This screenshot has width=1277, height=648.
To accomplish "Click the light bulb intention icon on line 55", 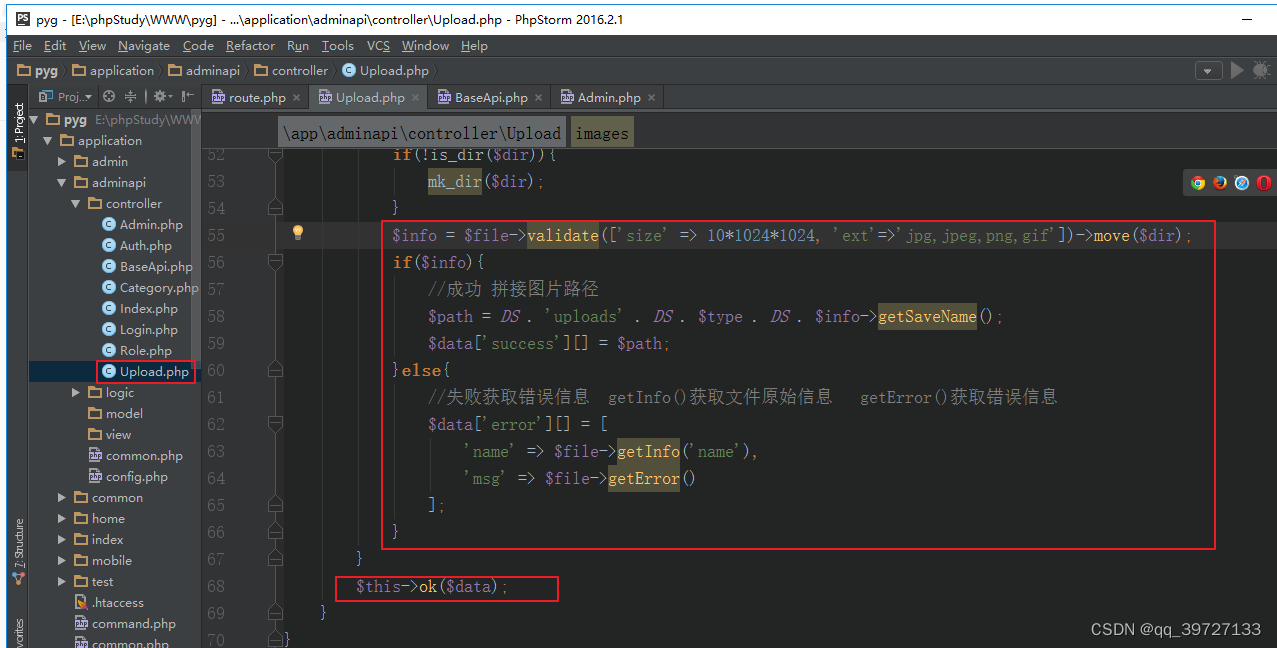I will tap(297, 232).
